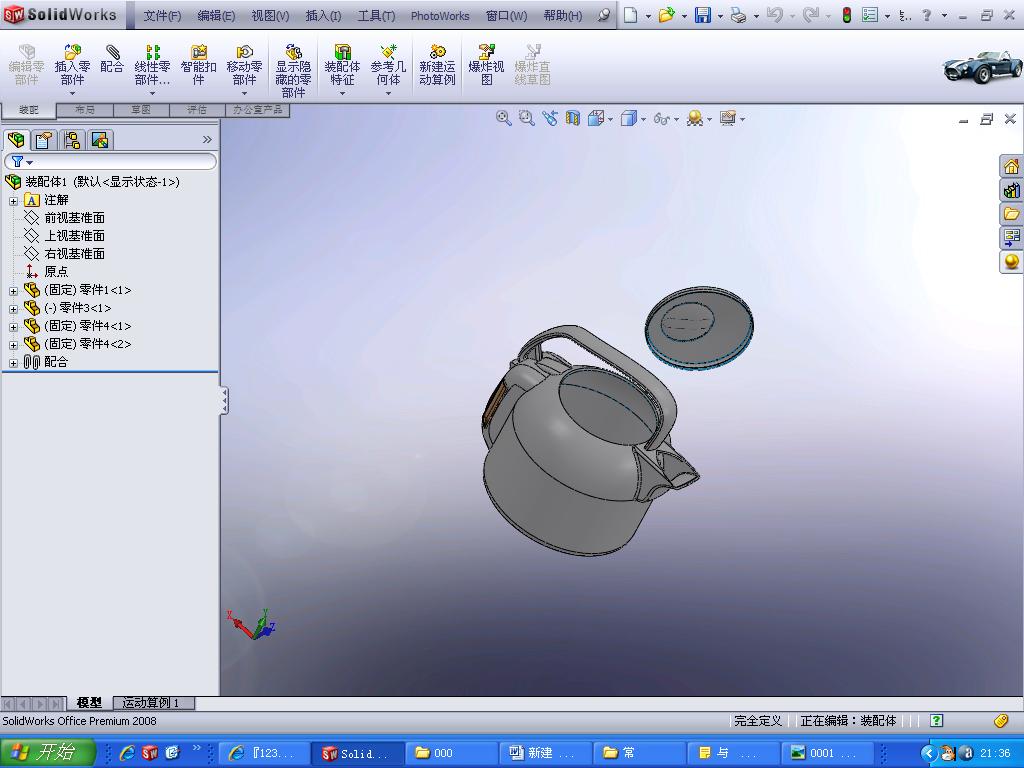This screenshot has width=1024, height=768.
Task: Click the Display Style cube icon
Action: coord(628,118)
